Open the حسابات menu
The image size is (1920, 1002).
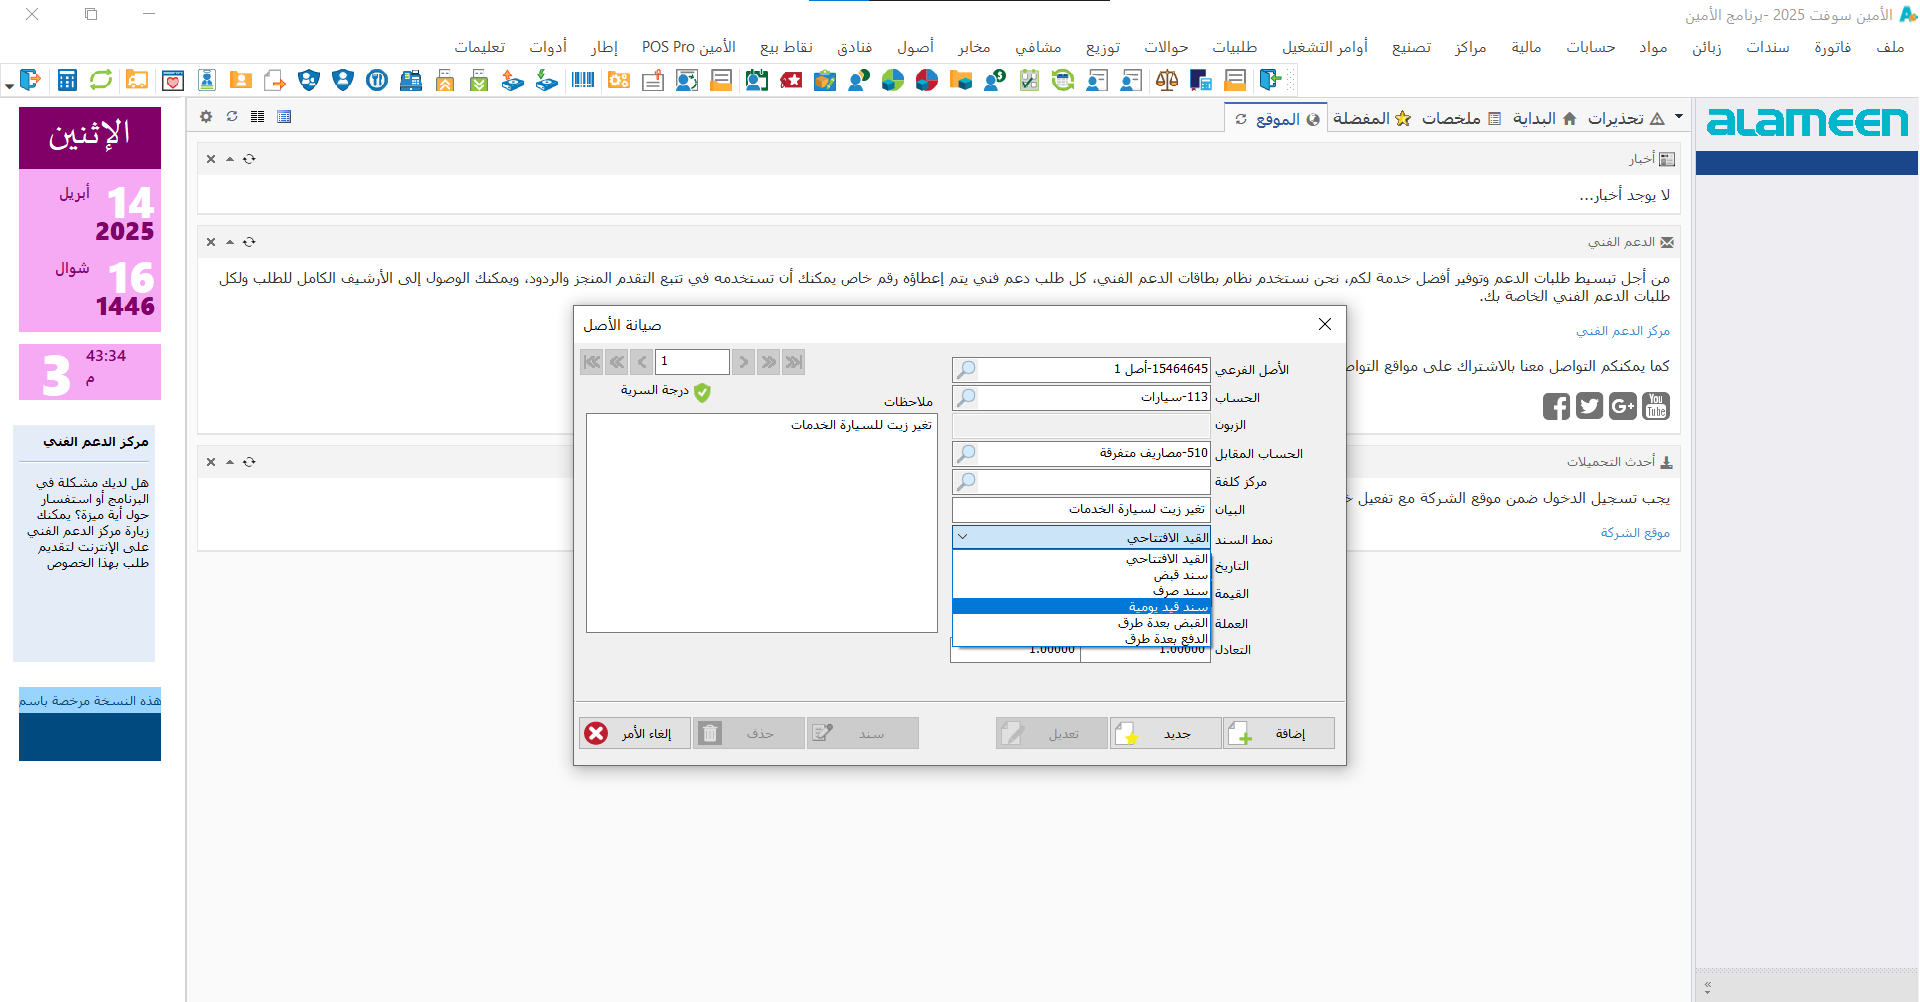[x=1590, y=47]
